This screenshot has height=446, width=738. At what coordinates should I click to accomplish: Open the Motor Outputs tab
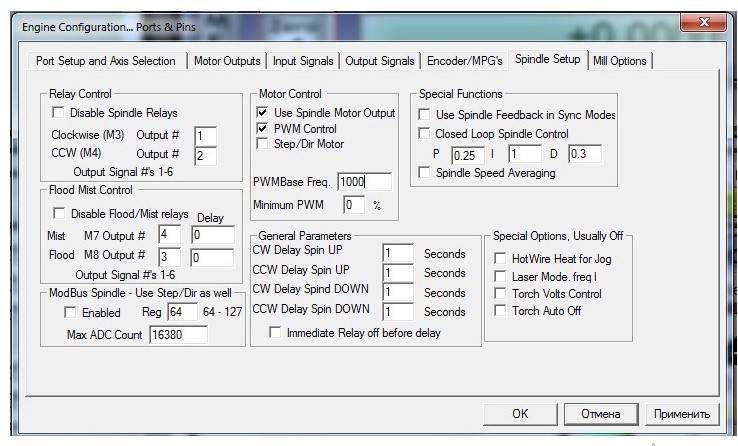[x=227, y=61]
